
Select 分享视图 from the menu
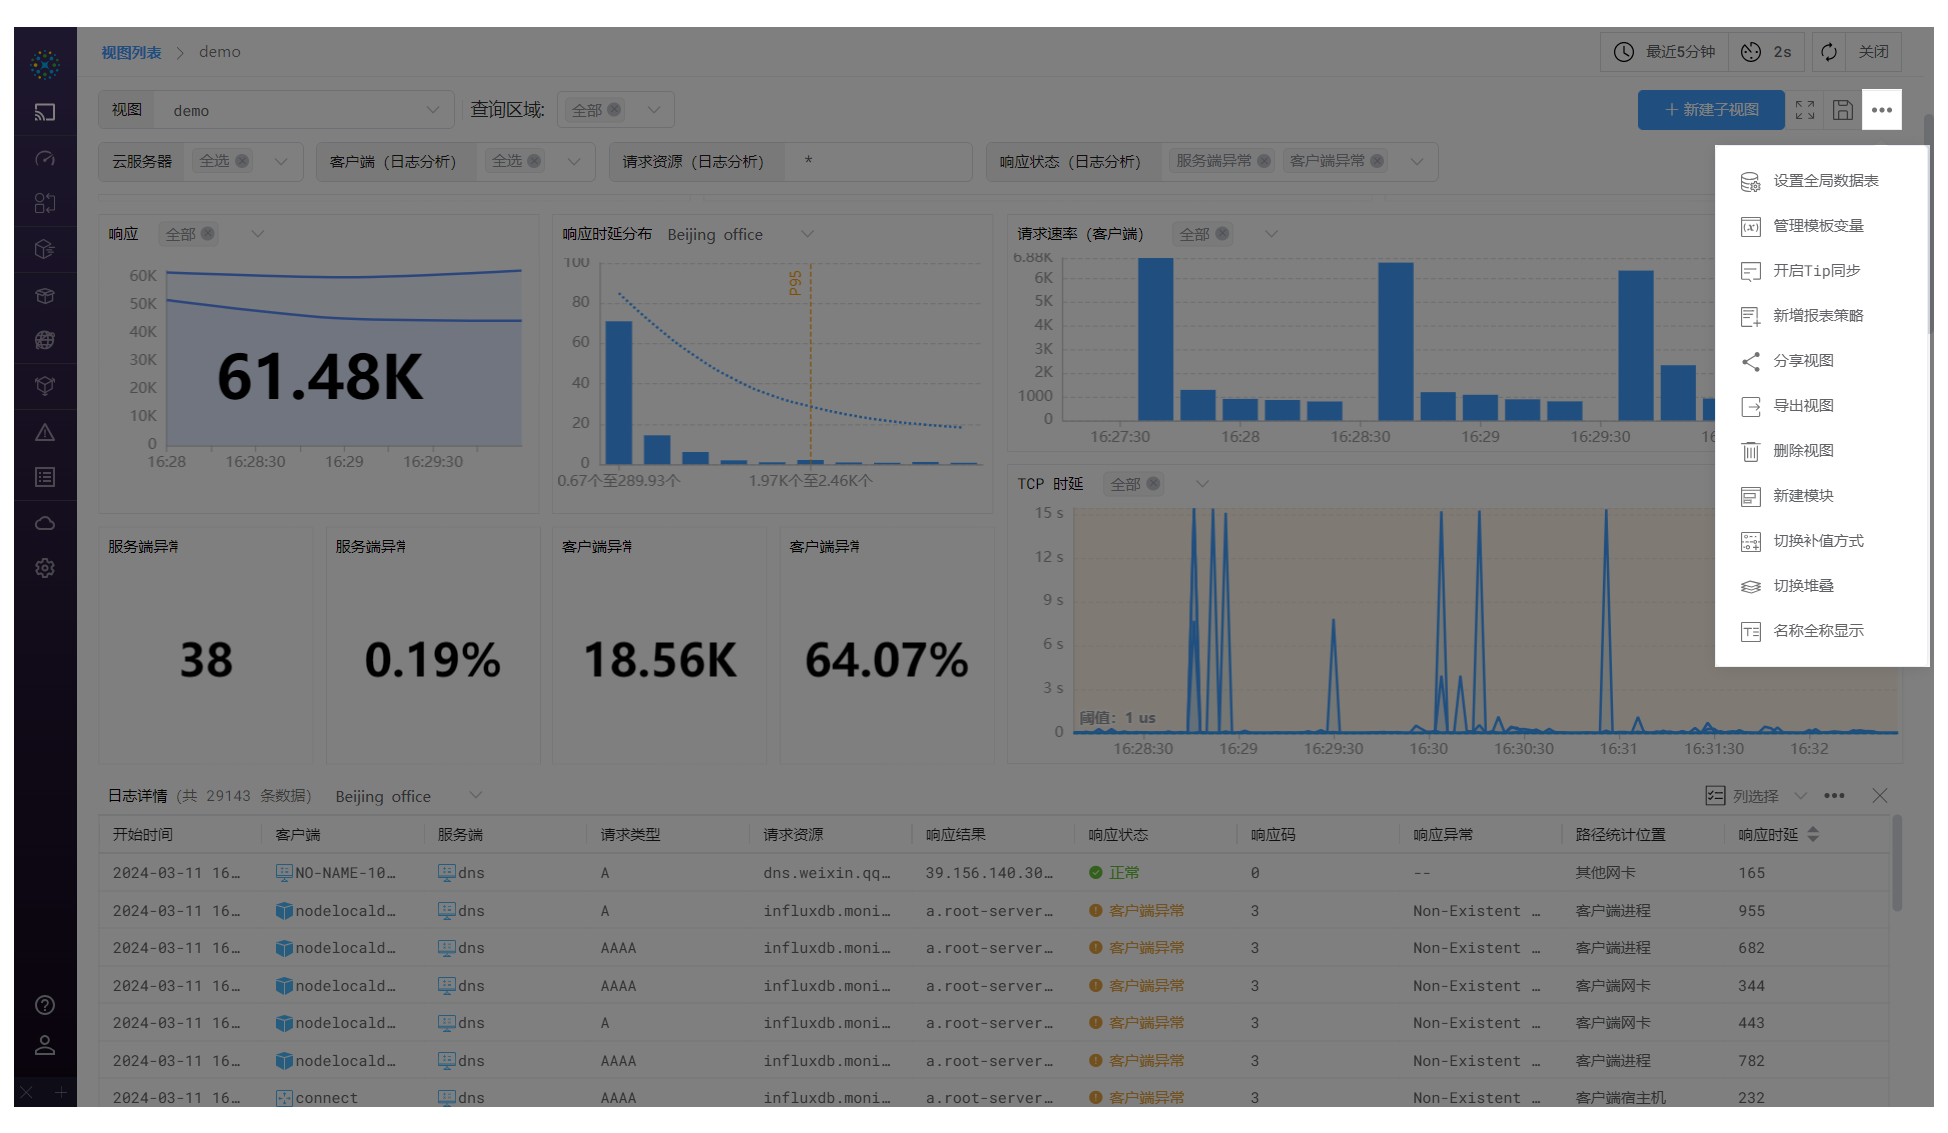pos(1803,361)
